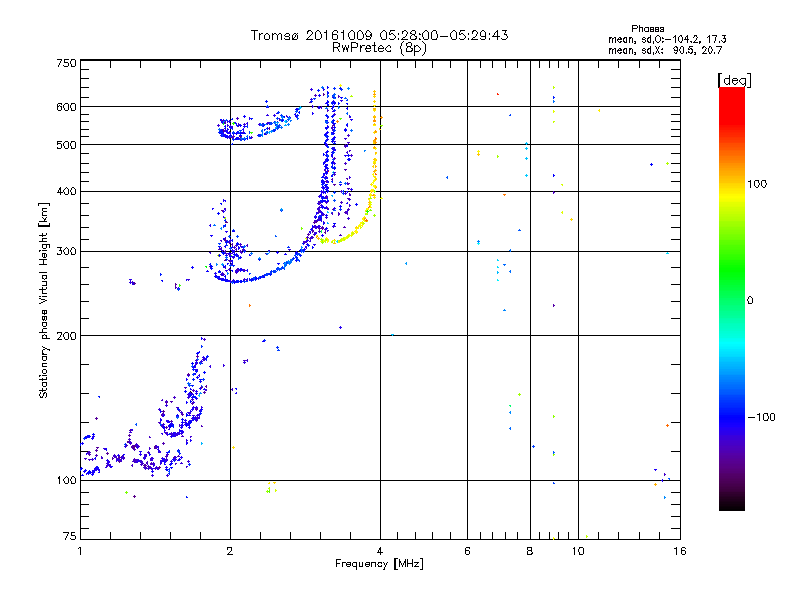Screen dimensions: 800x600
Task: Click the '[deg]' colorbar unit label
Action: click(x=734, y=80)
